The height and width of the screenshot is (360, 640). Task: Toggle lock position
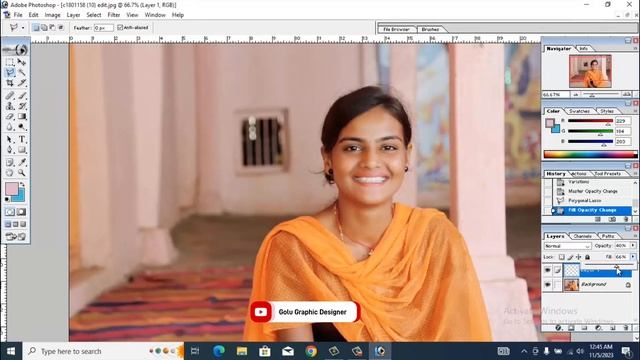579,257
